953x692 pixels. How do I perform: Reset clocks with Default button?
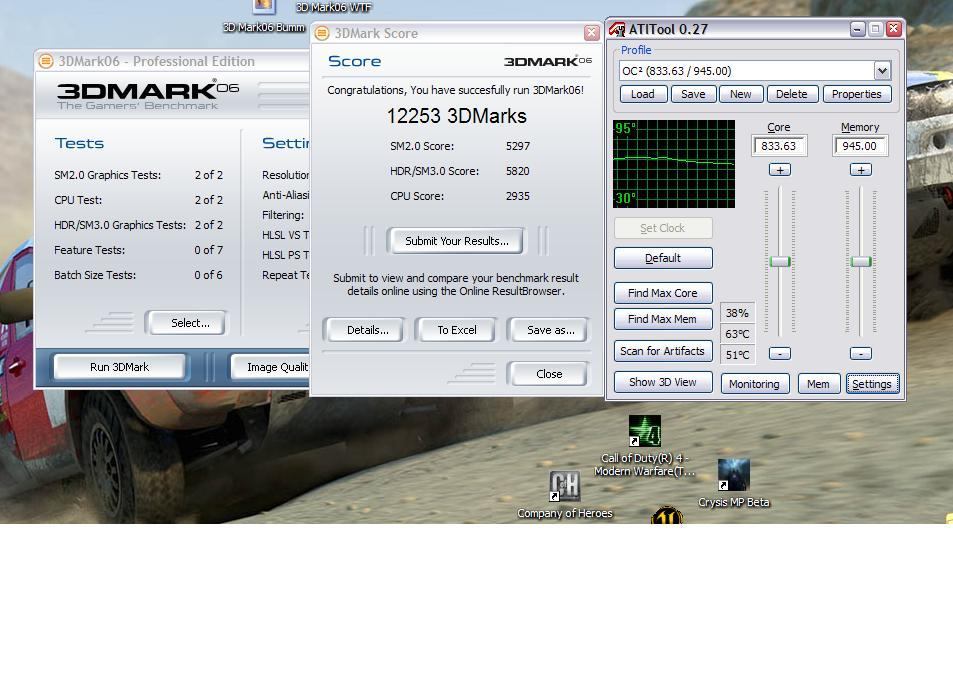coord(663,258)
